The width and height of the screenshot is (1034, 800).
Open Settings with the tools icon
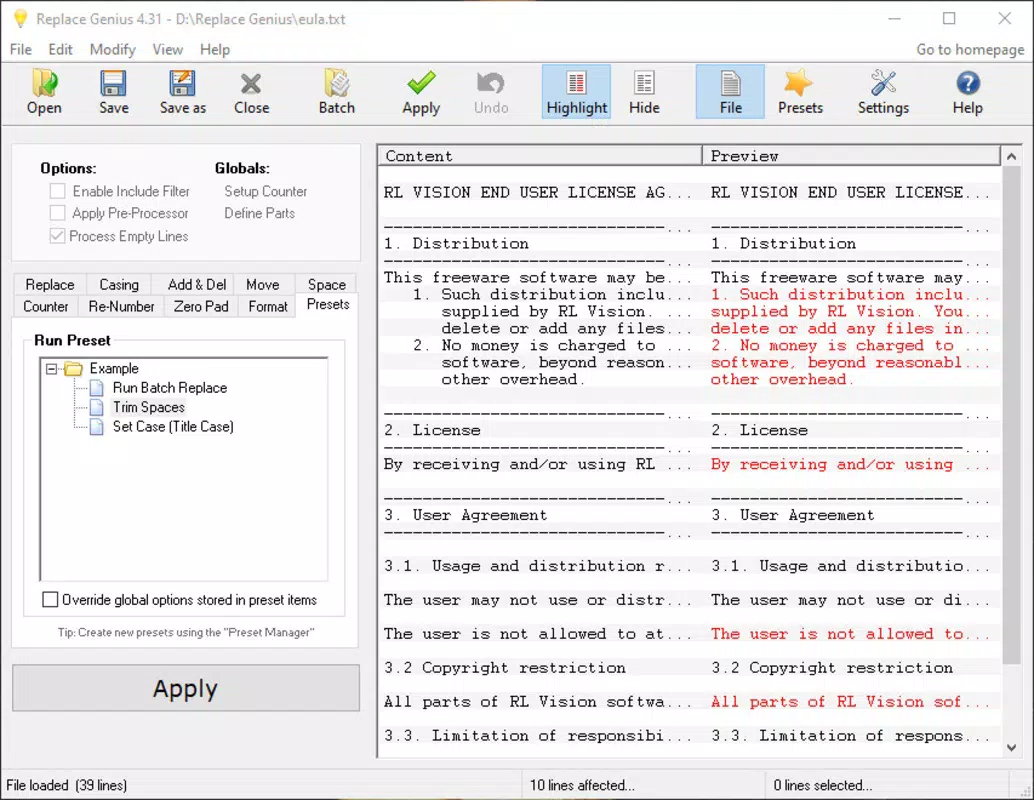[883, 92]
